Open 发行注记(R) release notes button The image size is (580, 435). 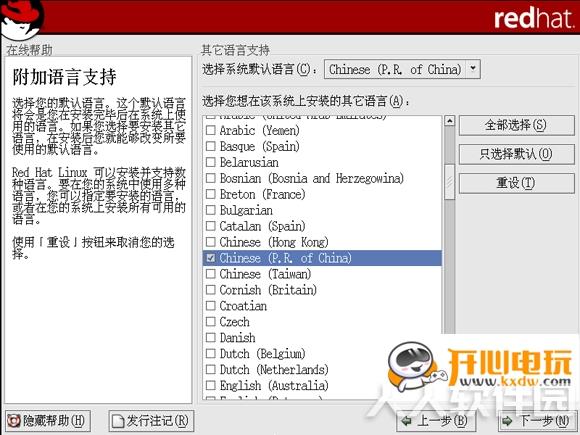tap(151, 421)
